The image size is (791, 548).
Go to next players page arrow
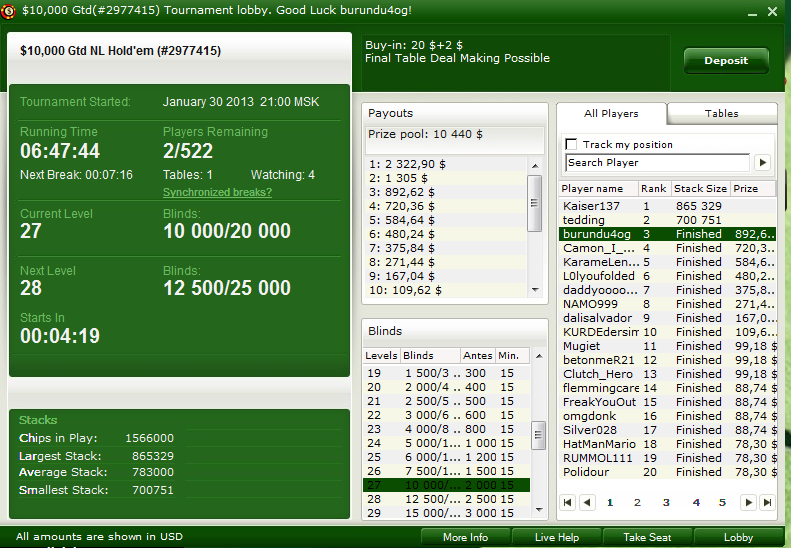(x=749, y=503)
